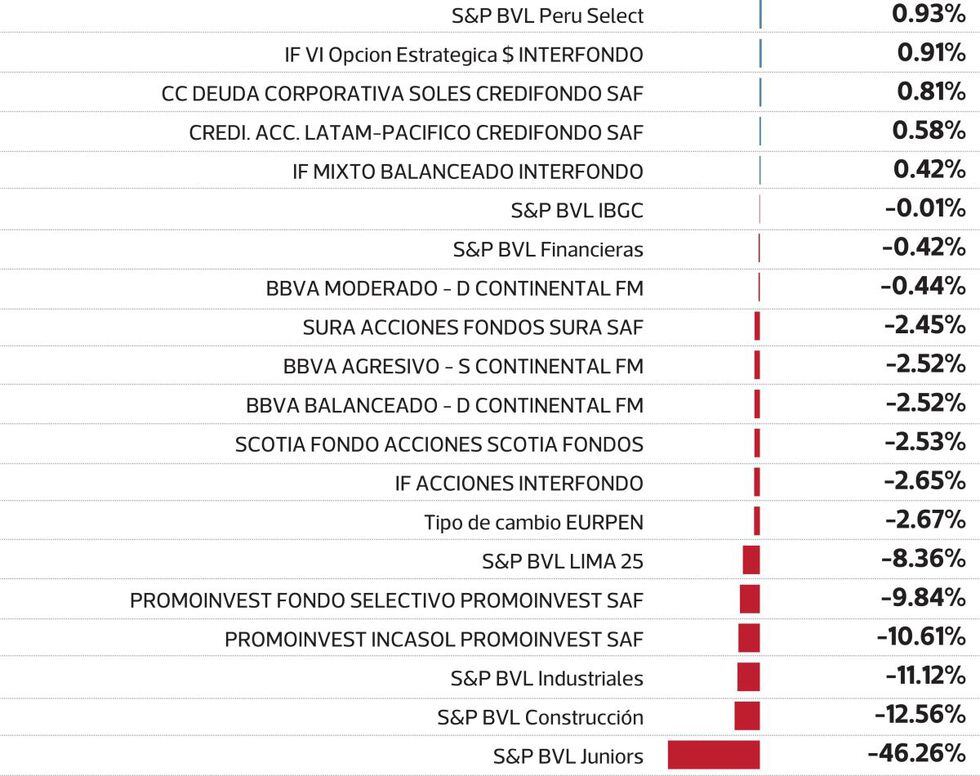Open CC DEUDA CORPORATIVA SOLES CREDIFONDO SAF
The image size is (980, 776).
pyautogui.click(x=402, y=94)
